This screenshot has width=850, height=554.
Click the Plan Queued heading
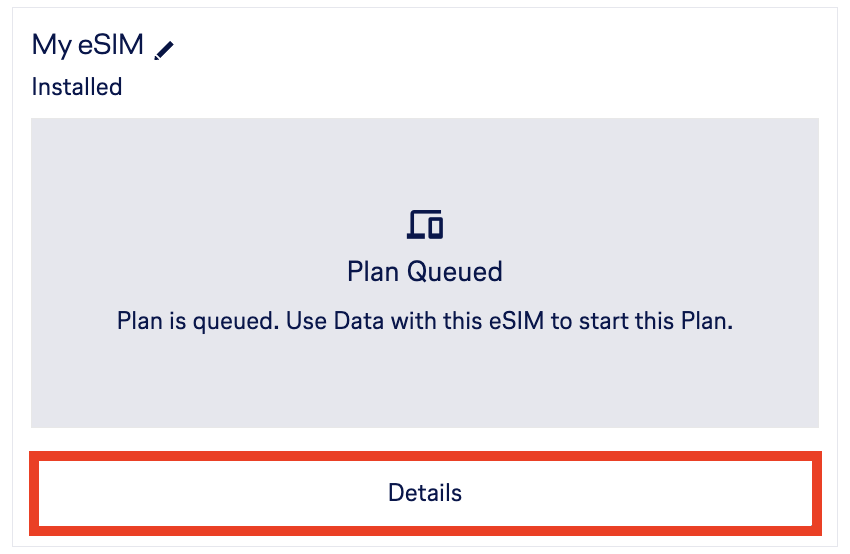click(x=425, y=271)
